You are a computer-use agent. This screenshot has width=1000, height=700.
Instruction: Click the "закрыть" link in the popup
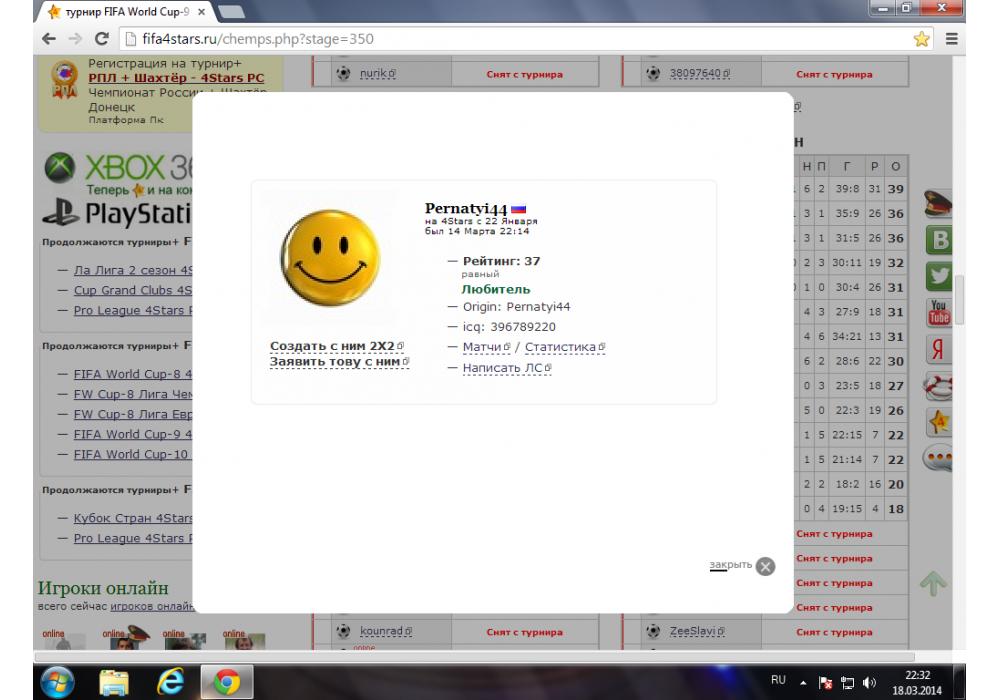tap(730, 565)
